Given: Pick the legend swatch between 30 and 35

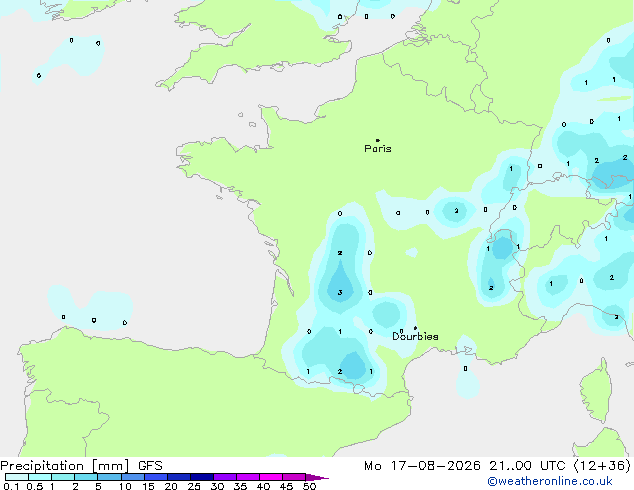Looking at the screenshot, I should point(225,477).
